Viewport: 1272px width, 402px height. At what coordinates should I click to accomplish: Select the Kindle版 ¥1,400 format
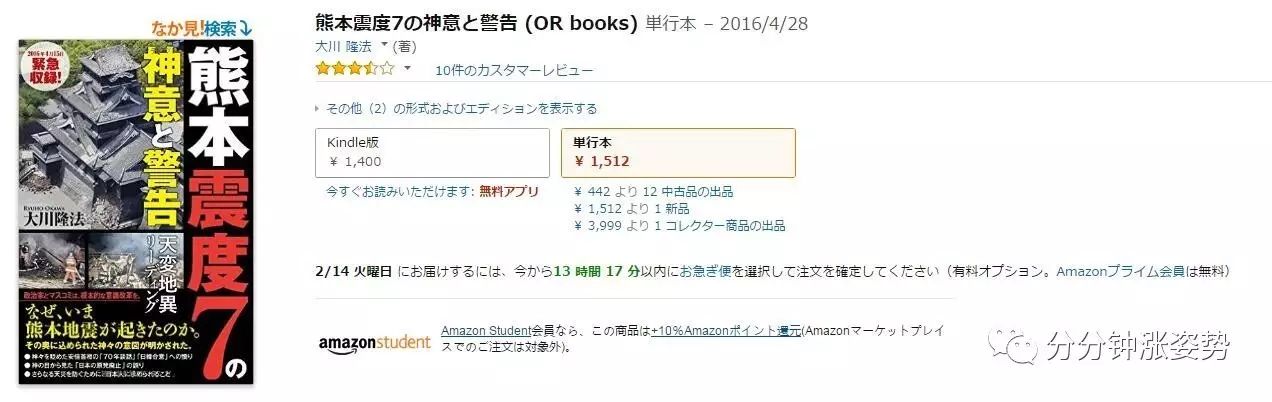click(432, 152)
